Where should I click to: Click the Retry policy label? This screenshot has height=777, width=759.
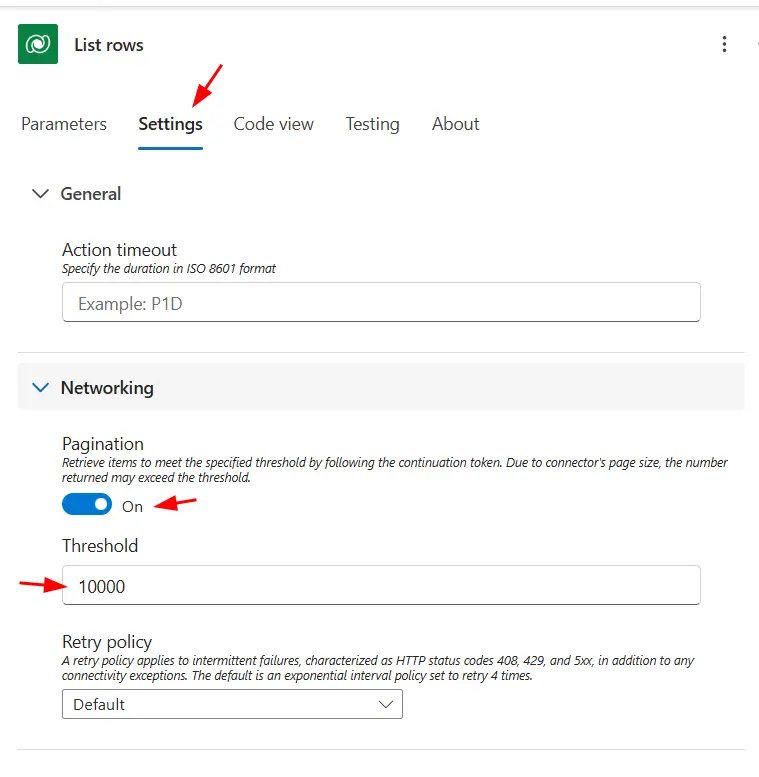pos(107,642)
